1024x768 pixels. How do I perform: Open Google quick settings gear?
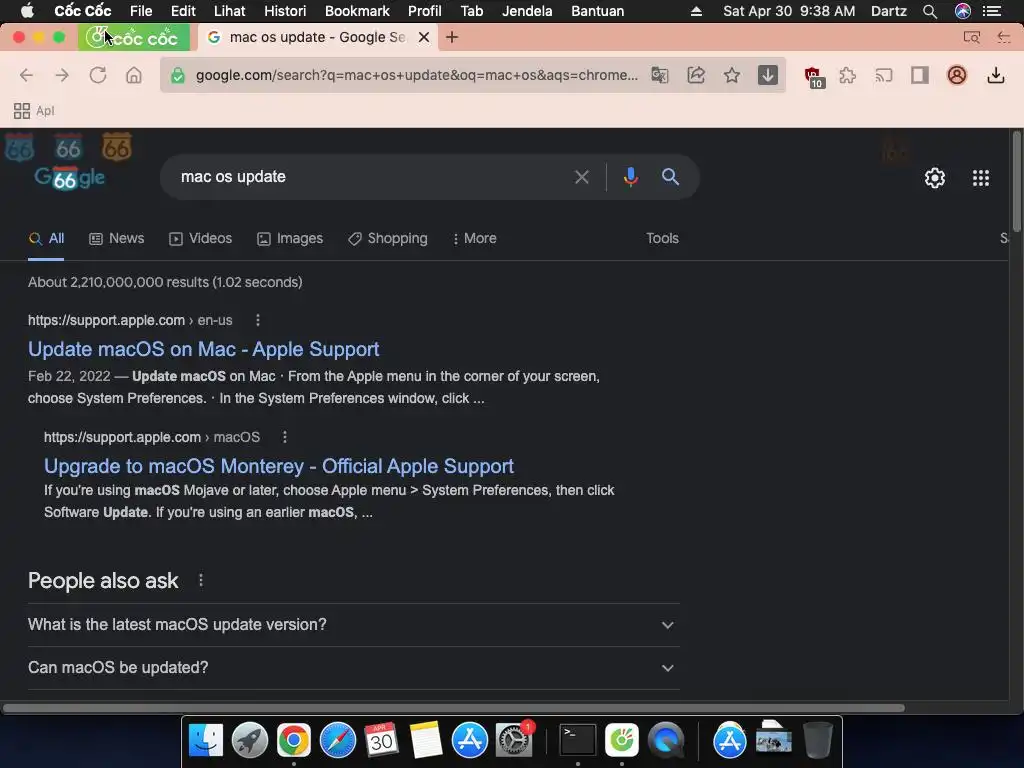point(935,178)
